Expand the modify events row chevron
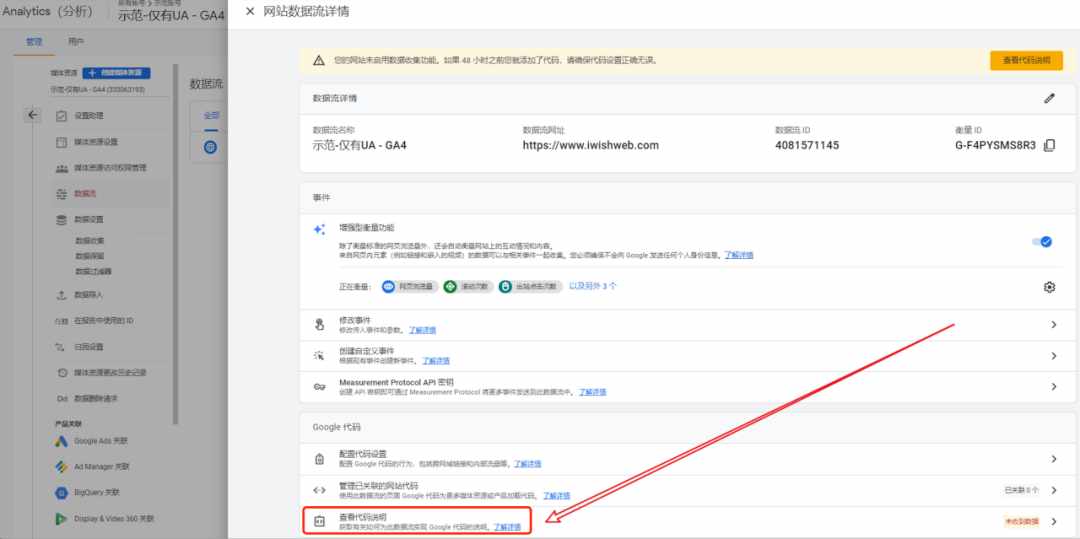1080x539 pixels. (1054, 324)
